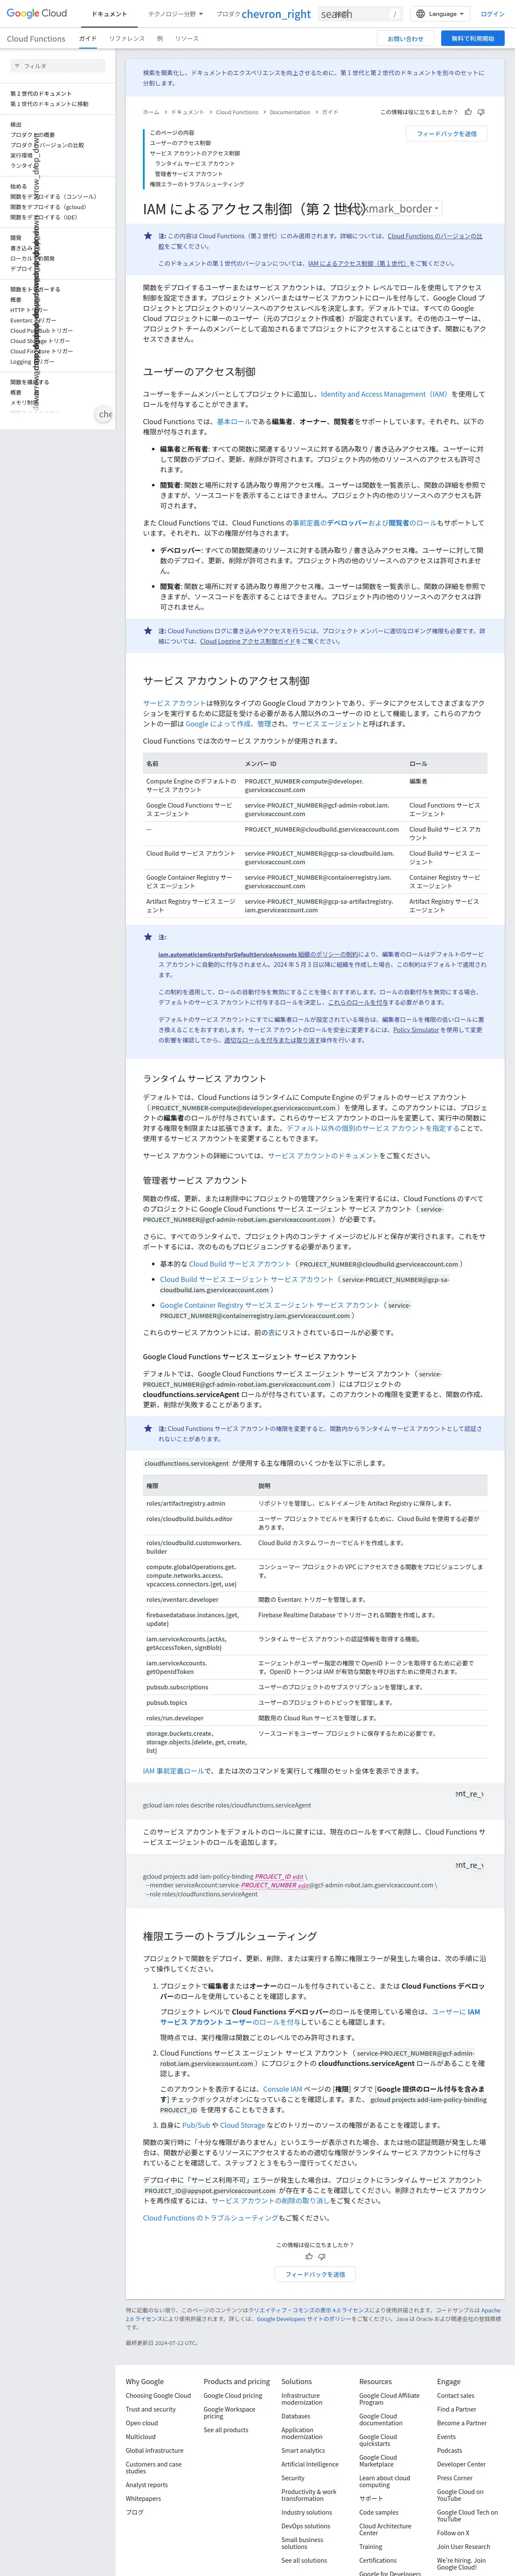The image size is (515, 2576).
Task: Click the search input field
Action: pos(360,14)
